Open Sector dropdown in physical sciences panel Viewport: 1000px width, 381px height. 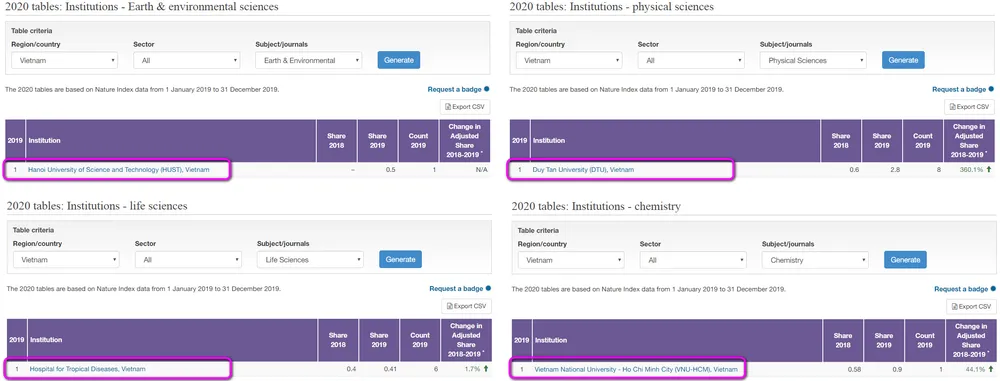pos(691,61)
